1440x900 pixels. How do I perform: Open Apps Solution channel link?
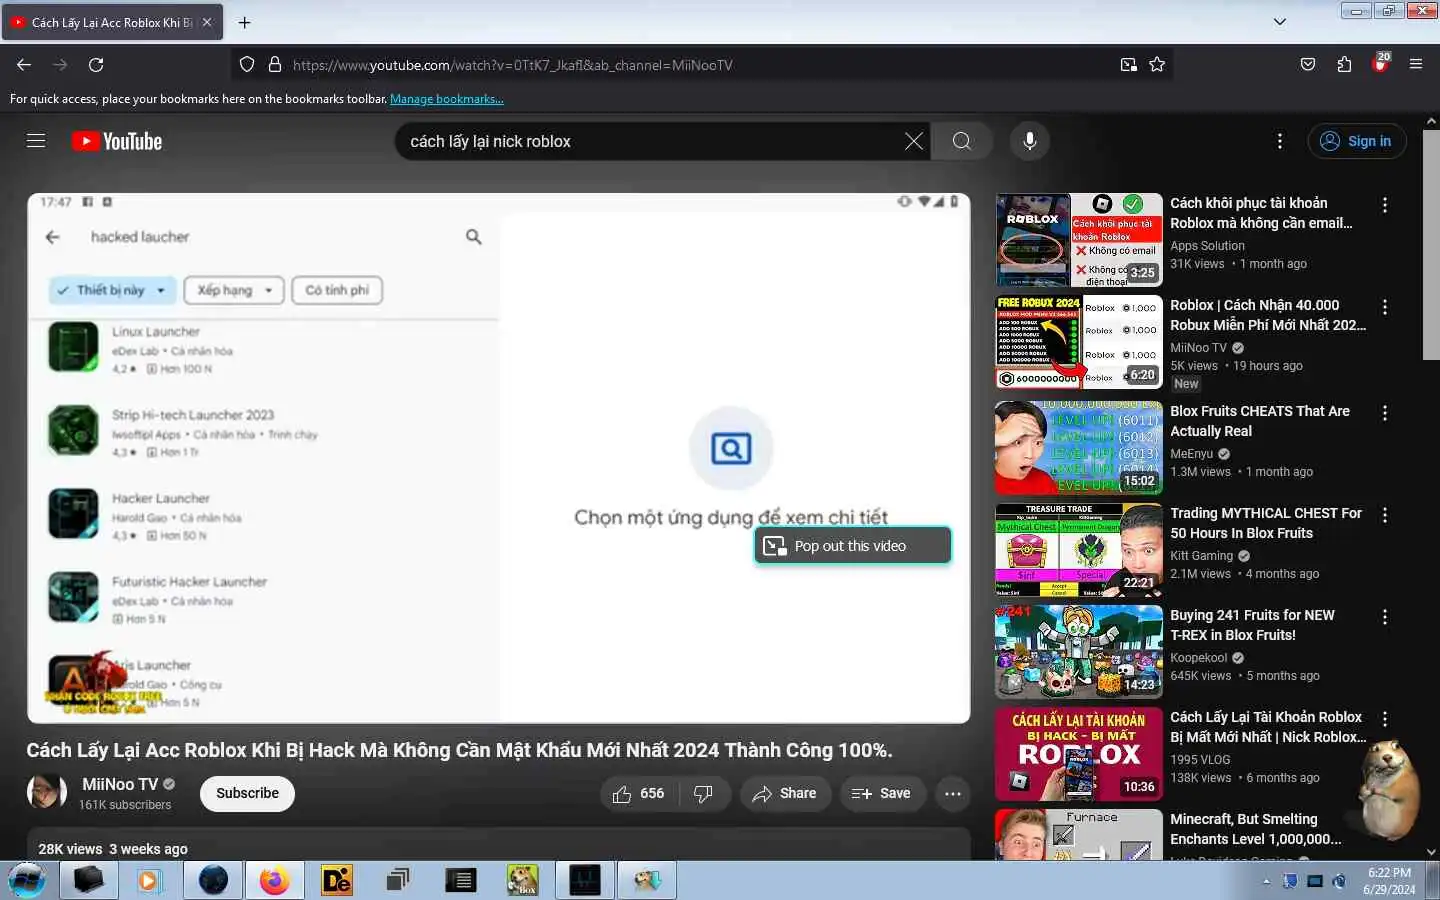[1208, 246]
